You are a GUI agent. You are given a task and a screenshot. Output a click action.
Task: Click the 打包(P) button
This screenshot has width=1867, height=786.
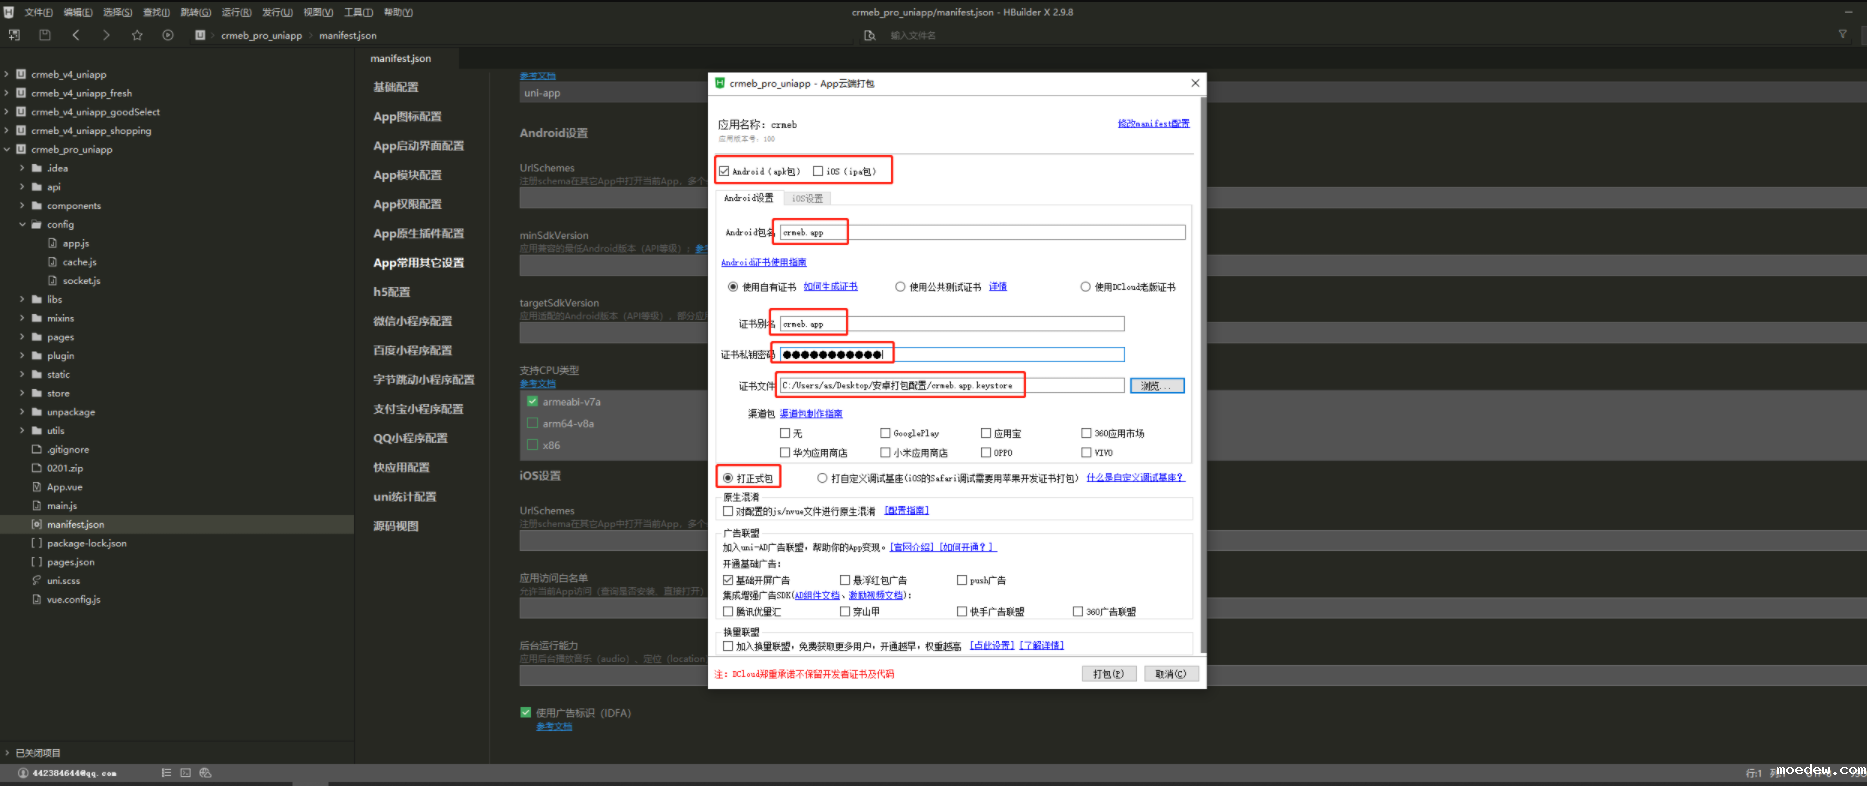[x=1108, y=674]
